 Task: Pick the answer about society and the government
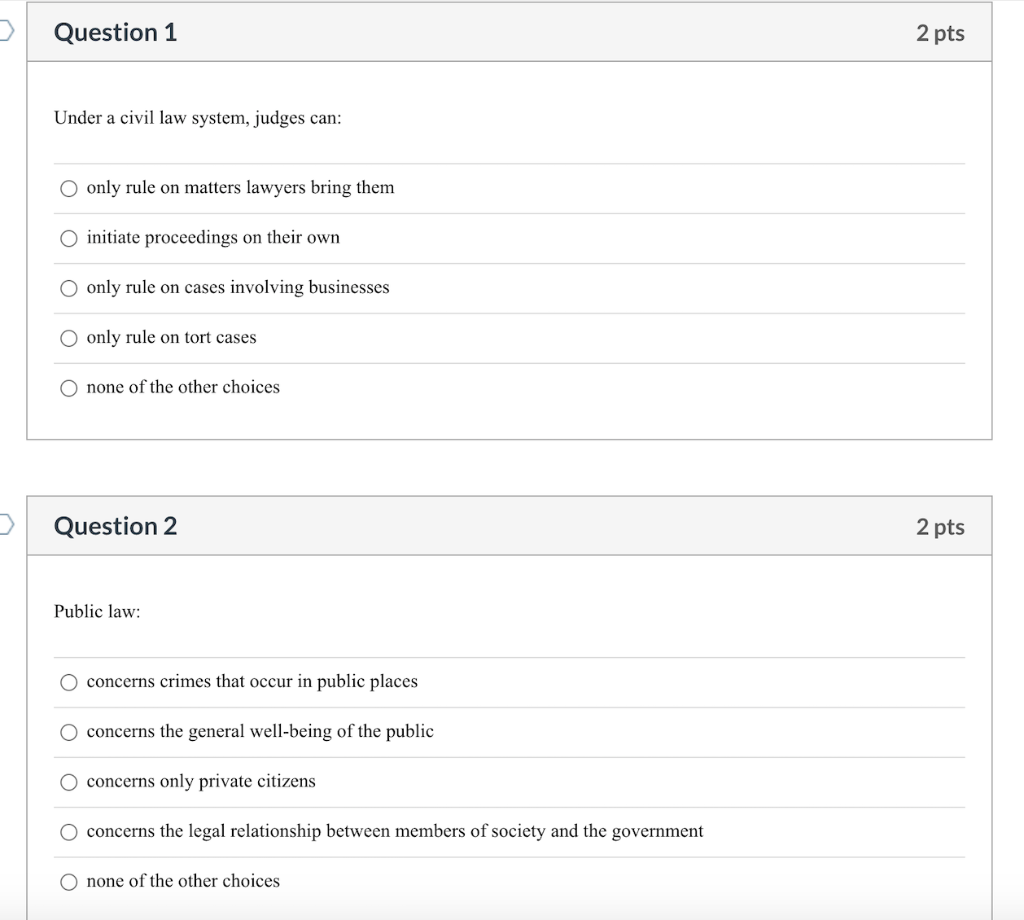(68, 832)
